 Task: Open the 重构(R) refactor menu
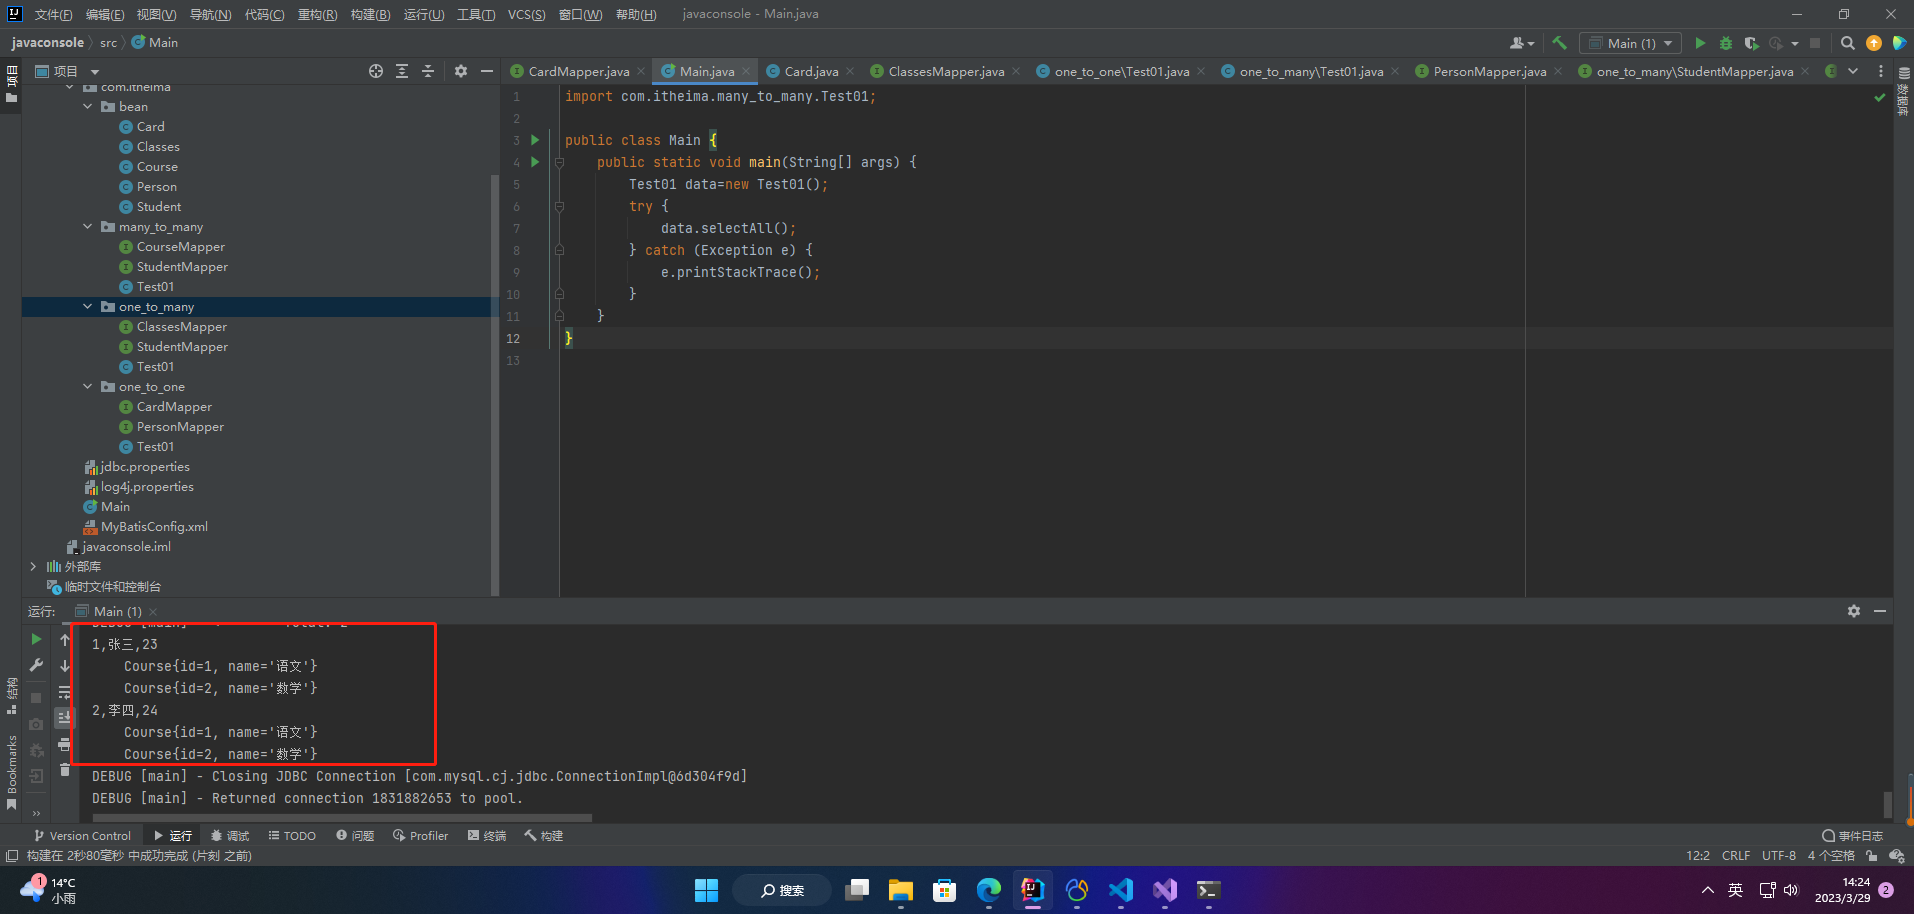[317, 14]
